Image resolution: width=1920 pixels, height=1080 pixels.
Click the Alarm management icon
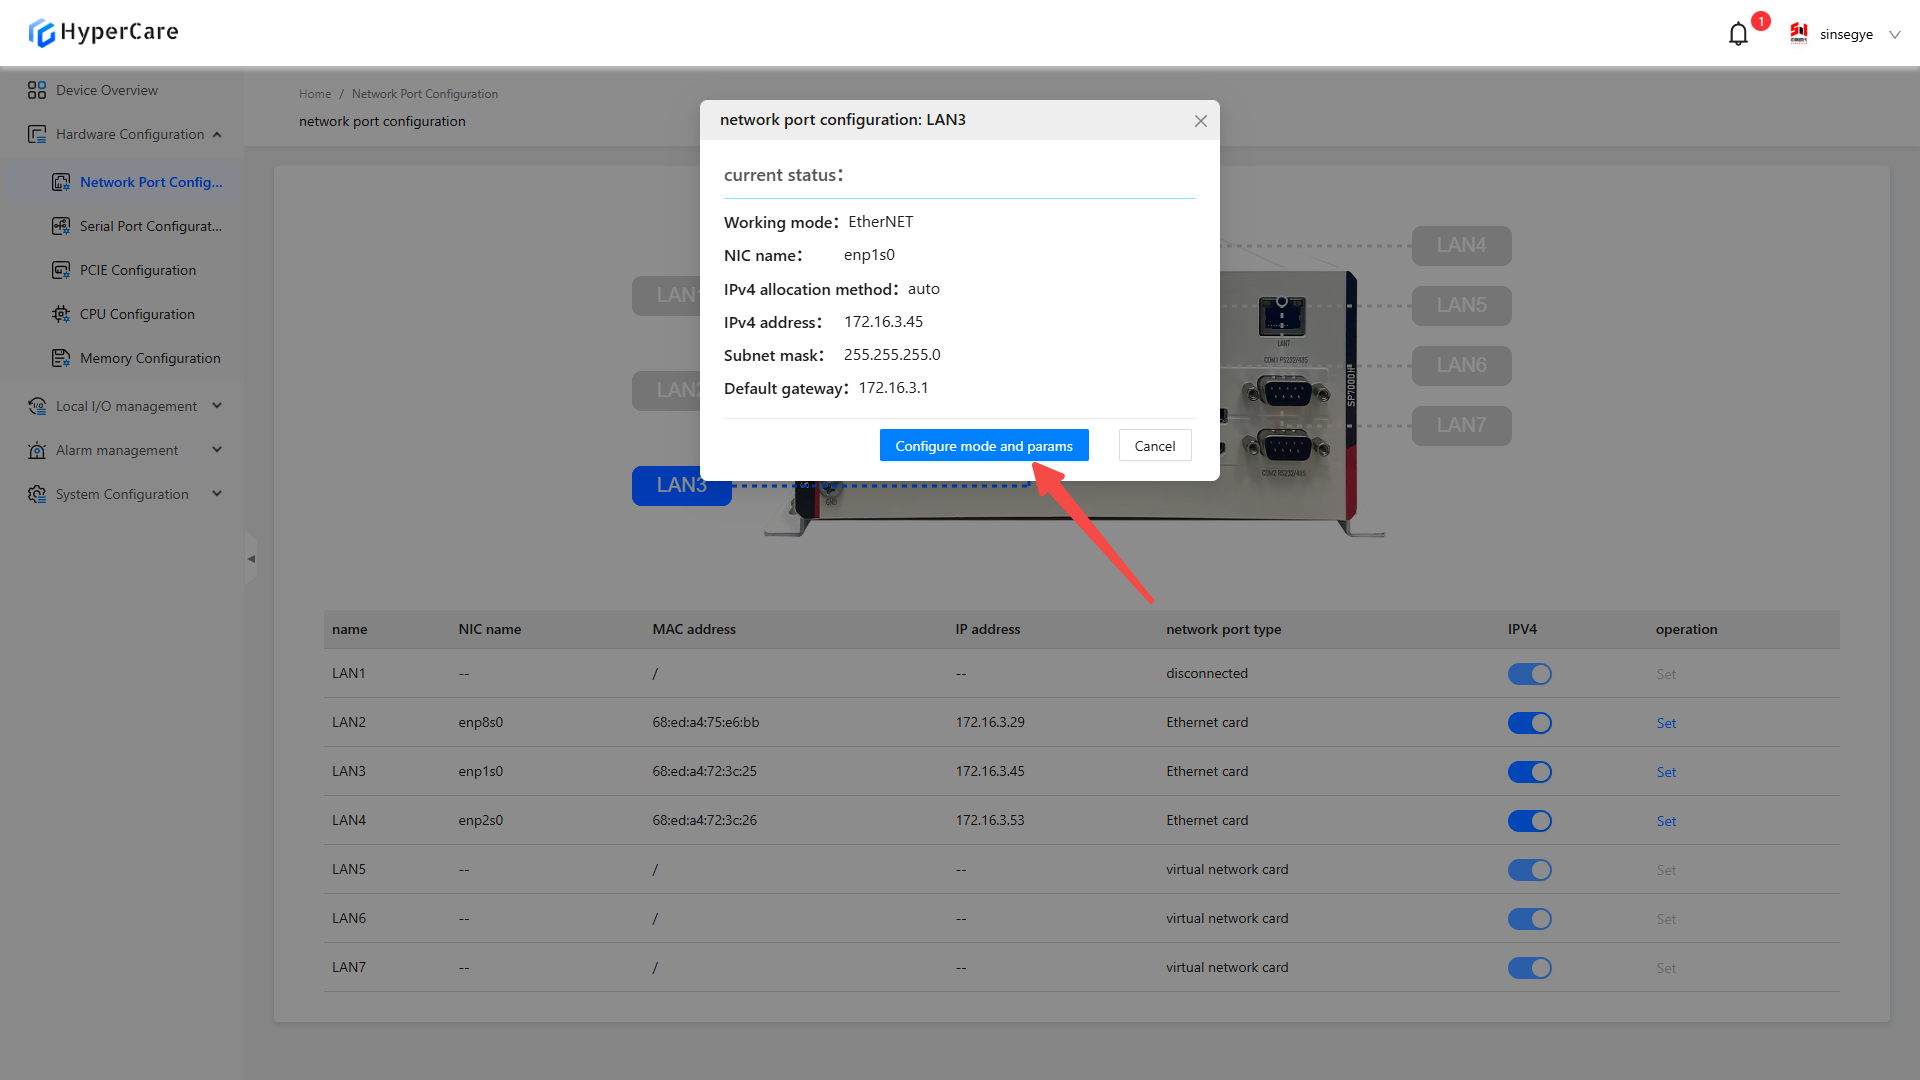tap(37, 450)
